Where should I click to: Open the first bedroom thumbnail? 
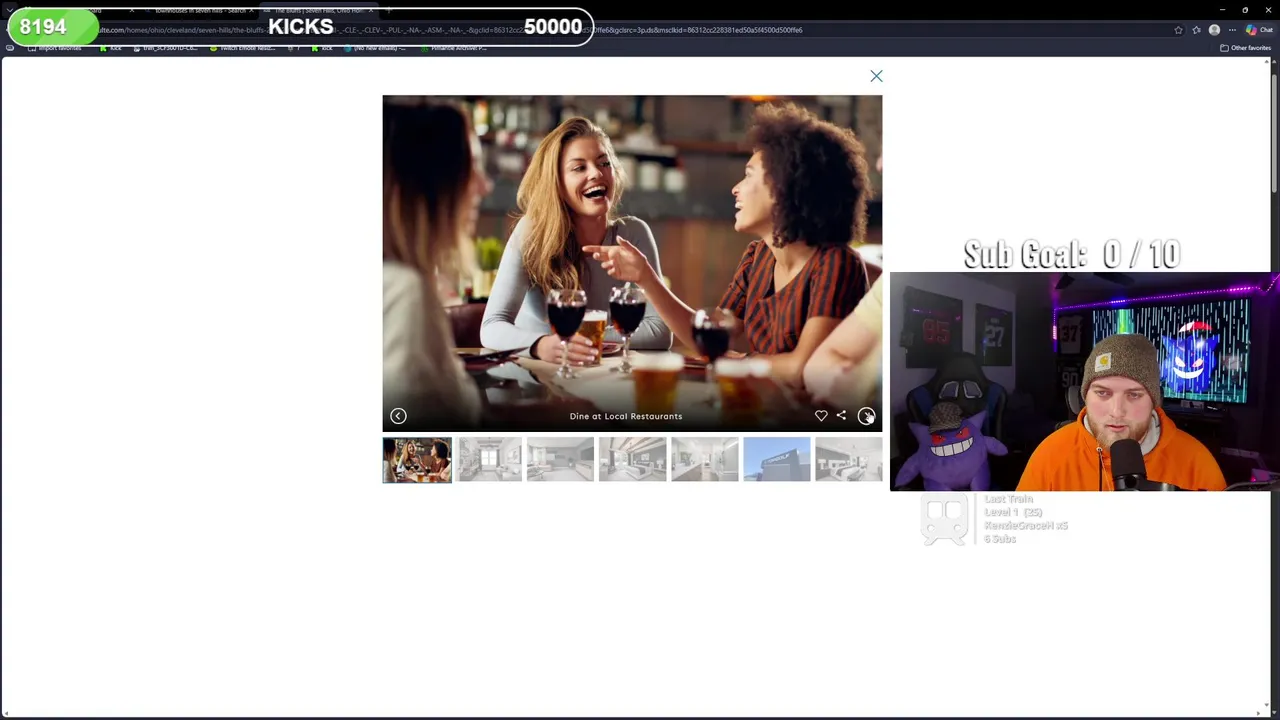(x=632, y=460)
